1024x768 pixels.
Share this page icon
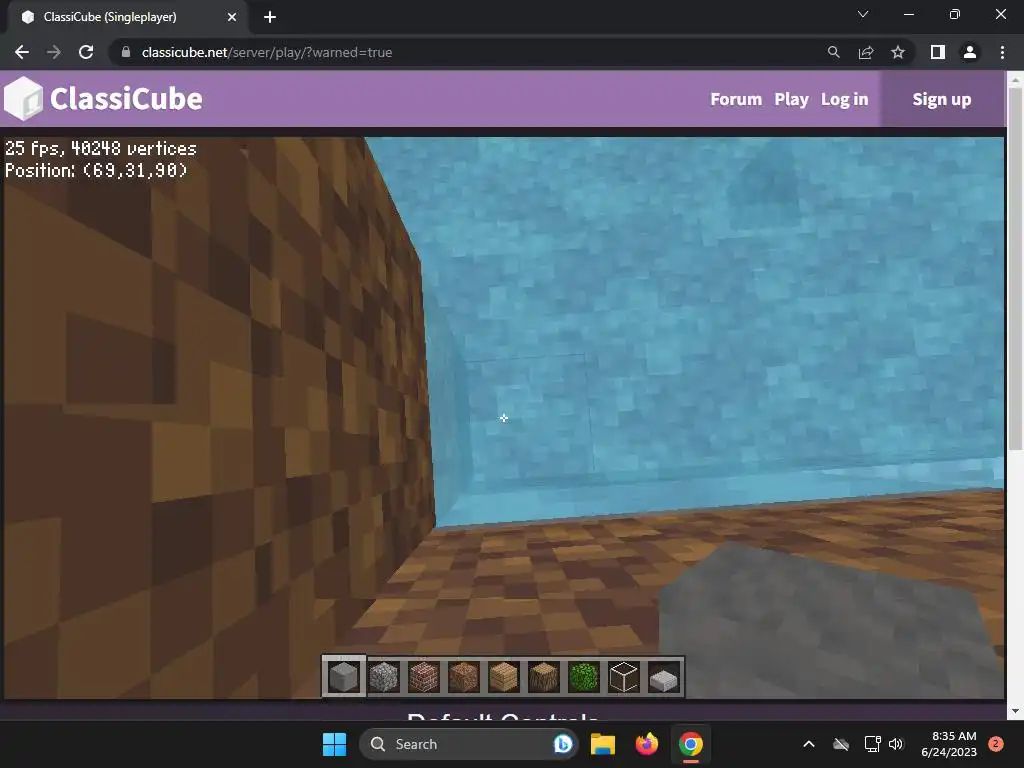(x=866, y=52)
